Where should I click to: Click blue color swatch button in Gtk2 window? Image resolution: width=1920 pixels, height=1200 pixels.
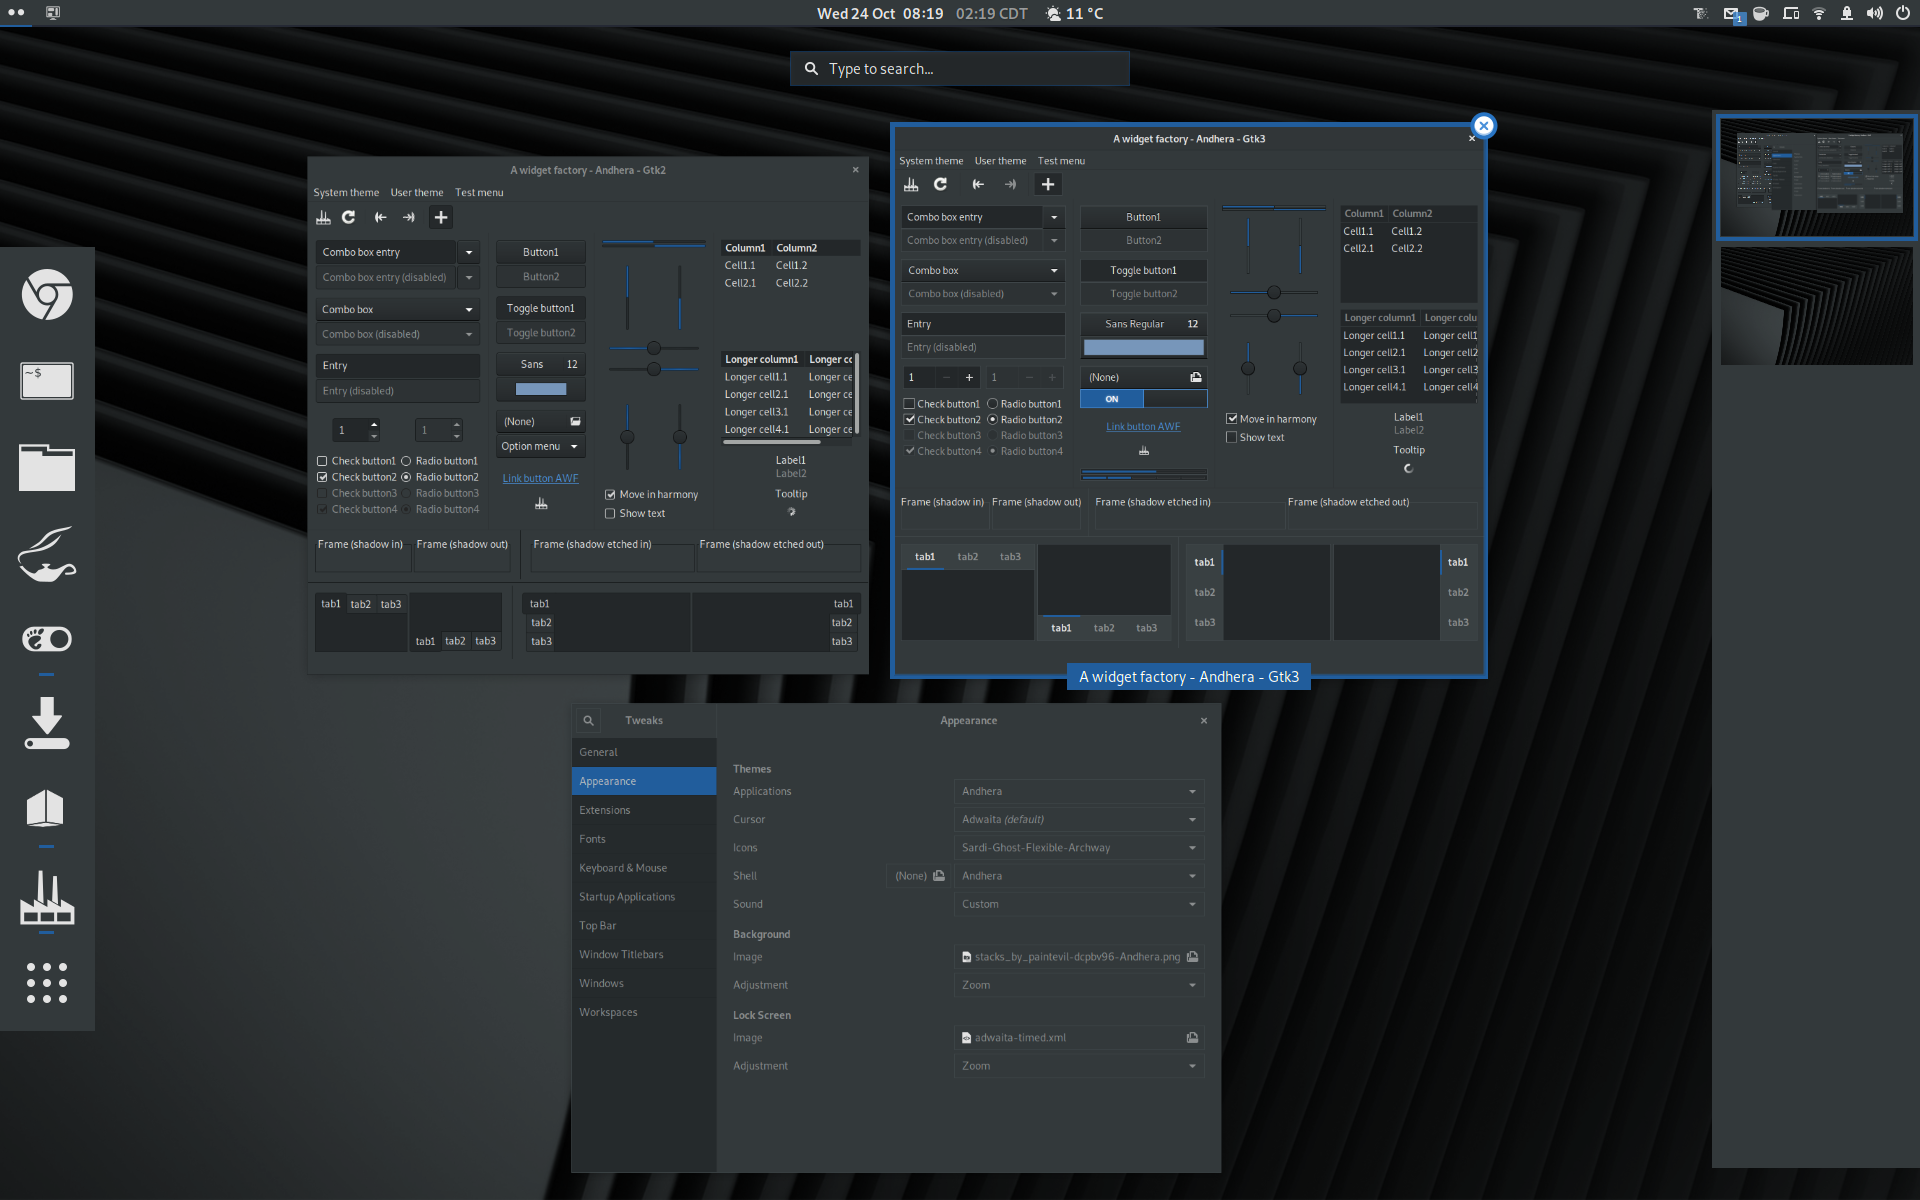541,389
